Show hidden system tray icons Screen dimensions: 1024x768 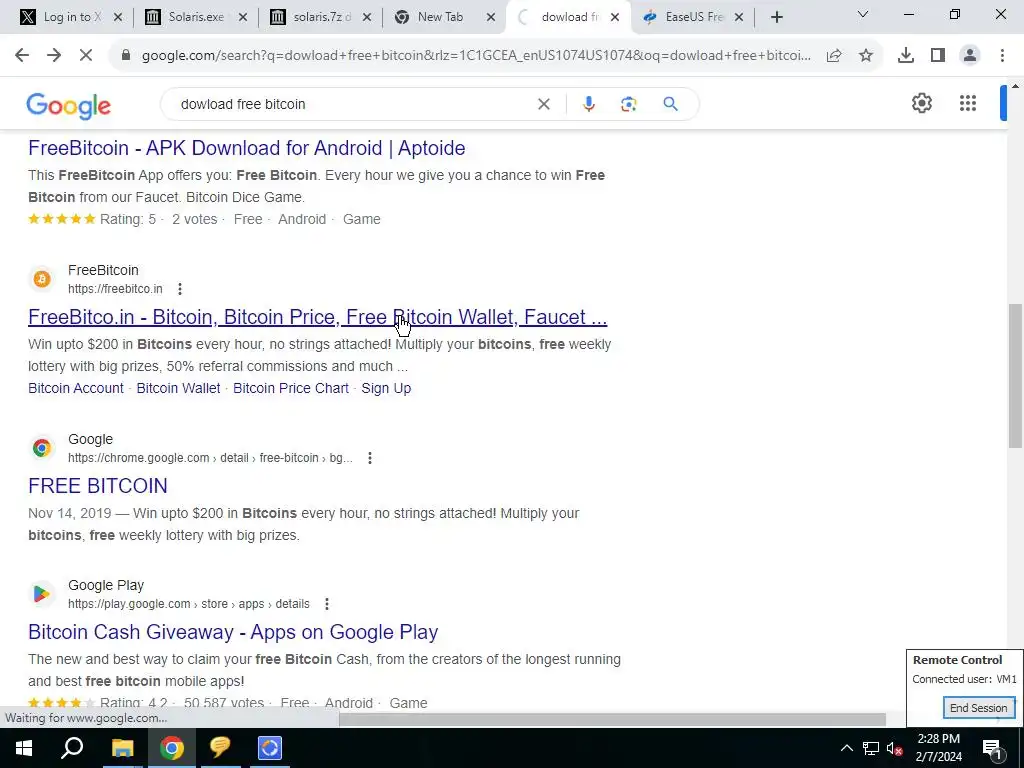pos(846,748)
